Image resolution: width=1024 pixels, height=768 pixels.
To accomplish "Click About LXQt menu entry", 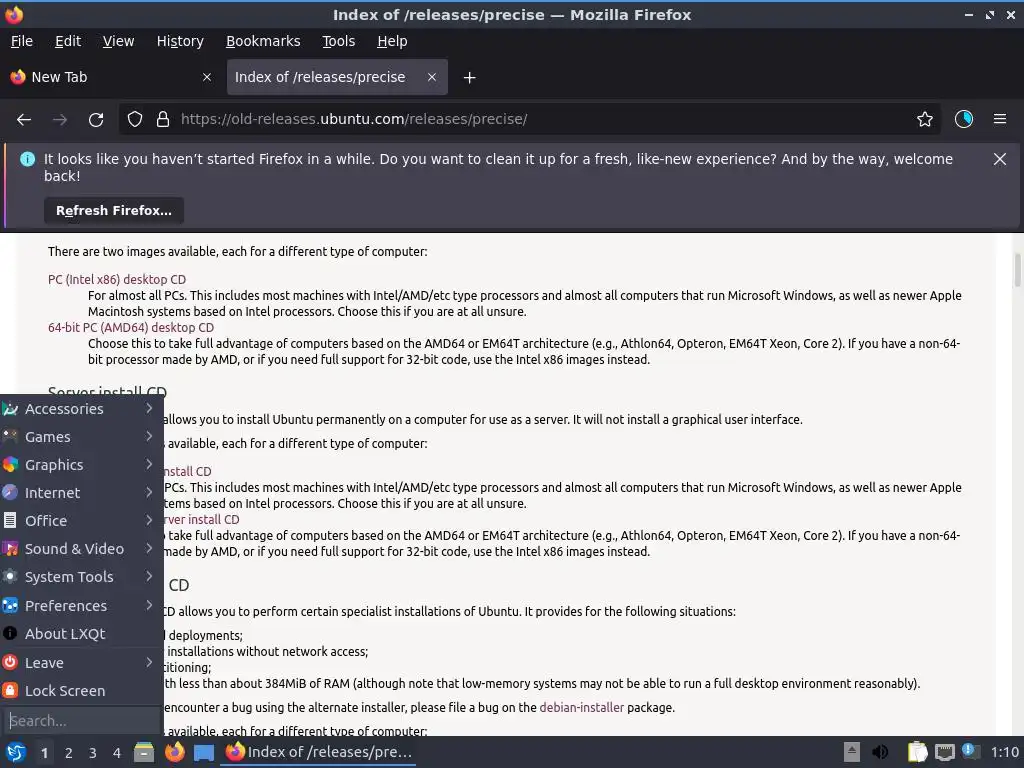I will 82,633.
